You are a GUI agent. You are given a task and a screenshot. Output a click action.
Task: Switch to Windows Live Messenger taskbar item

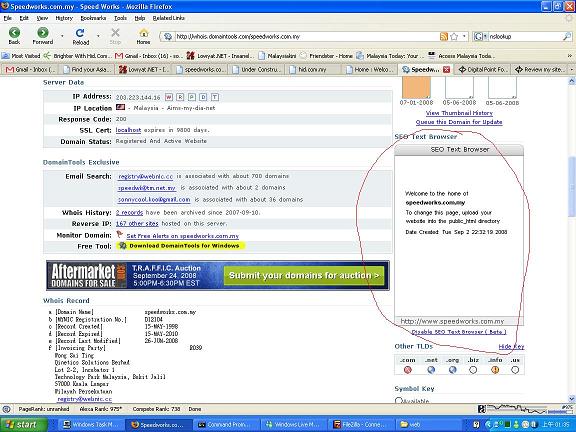(x=294, y=425)
